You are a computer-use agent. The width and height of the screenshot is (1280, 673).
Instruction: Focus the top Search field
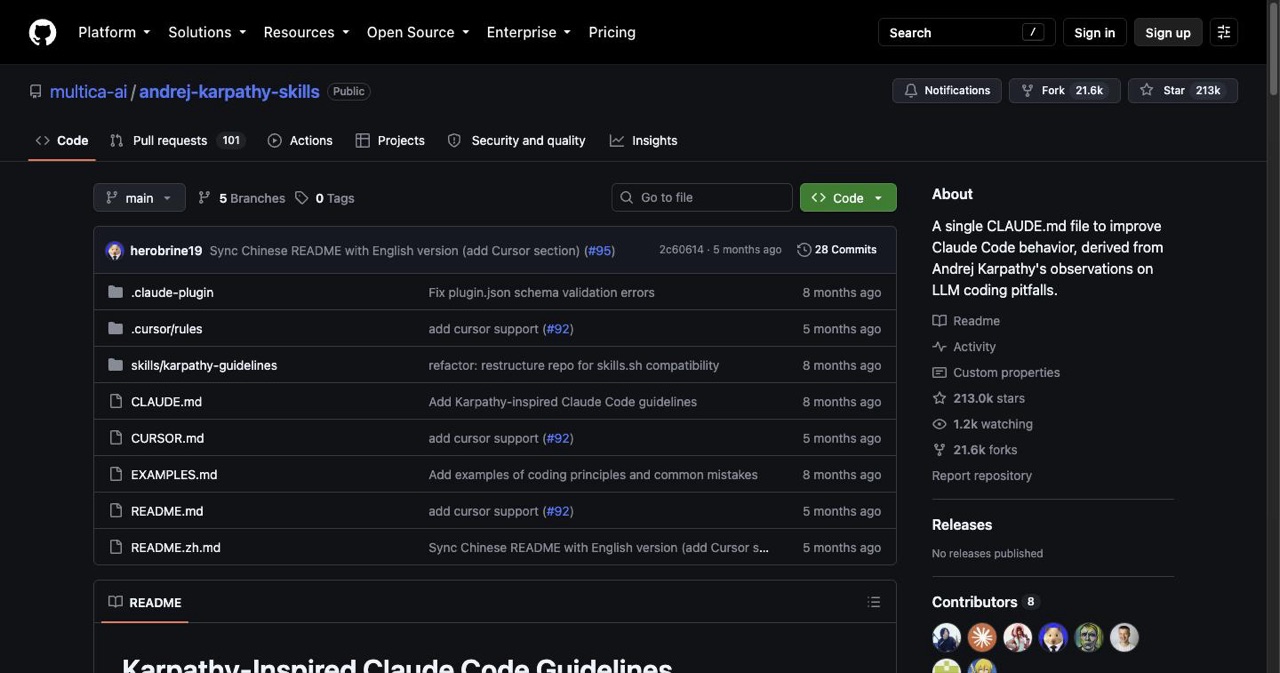966,32
